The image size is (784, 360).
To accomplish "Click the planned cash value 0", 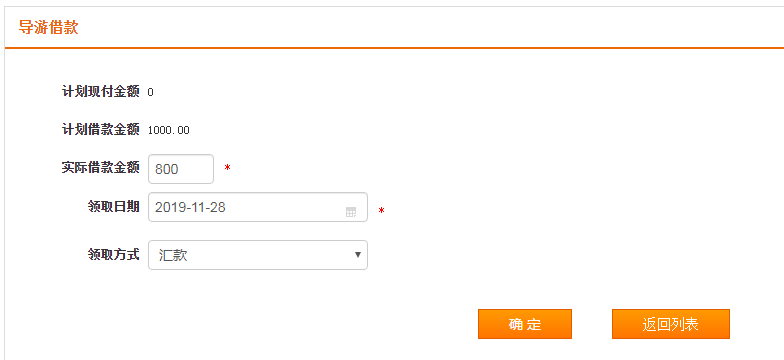I will point(150,92).
